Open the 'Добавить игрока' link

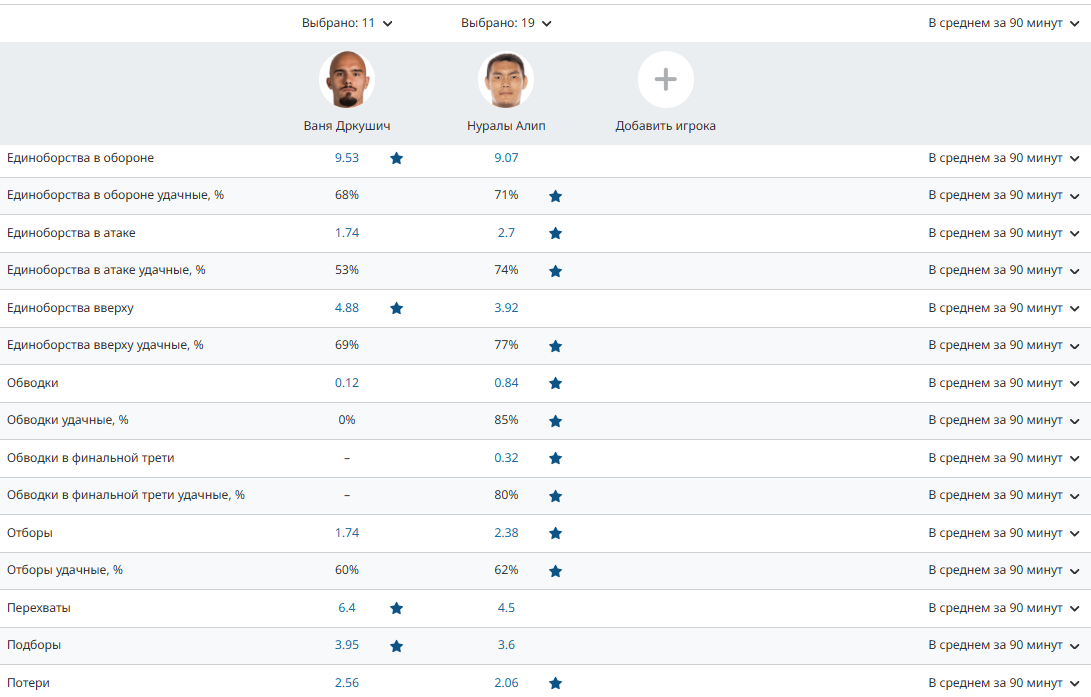pyautogui.click(x=665, y=126)
